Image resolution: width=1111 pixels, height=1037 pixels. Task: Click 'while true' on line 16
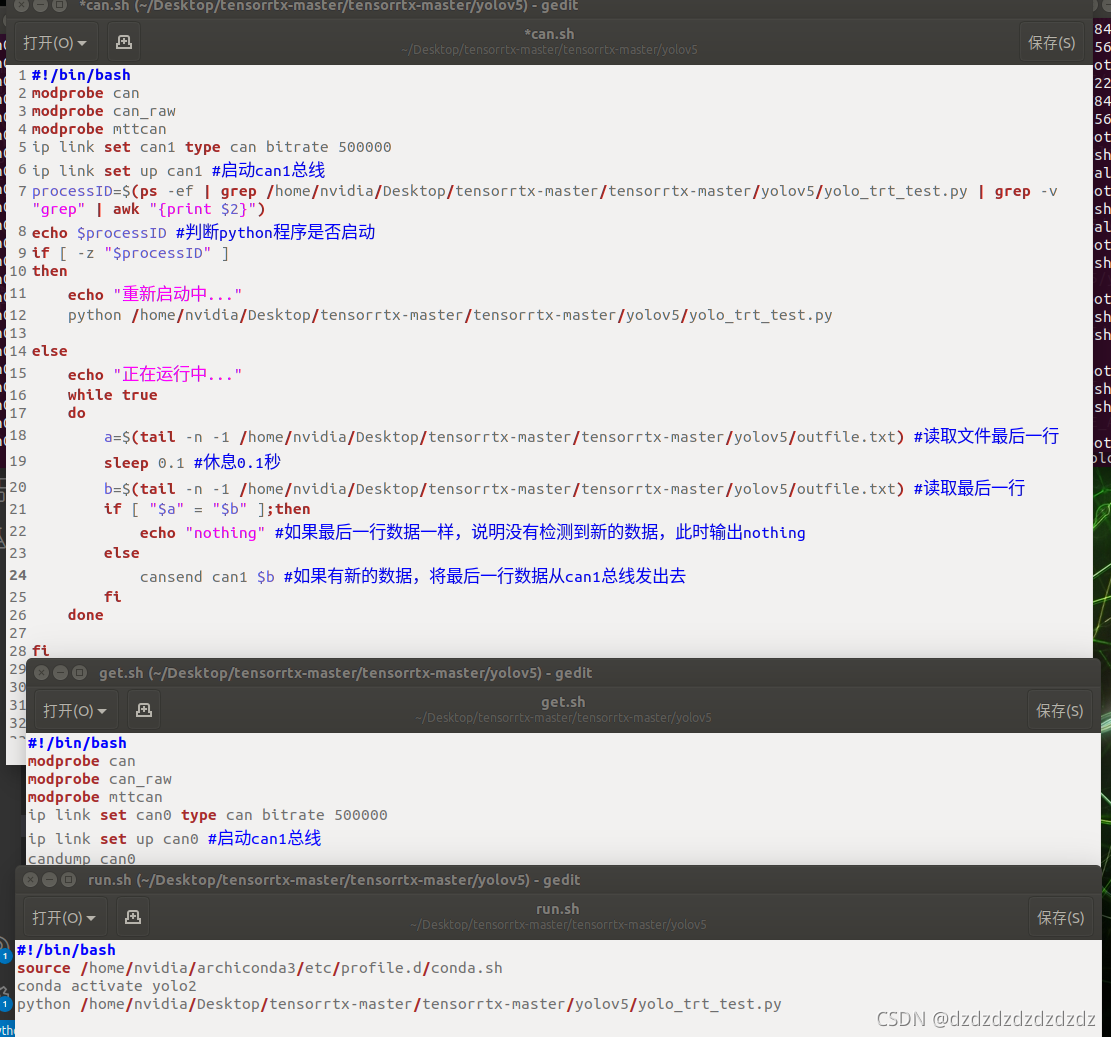coord(113,395)
